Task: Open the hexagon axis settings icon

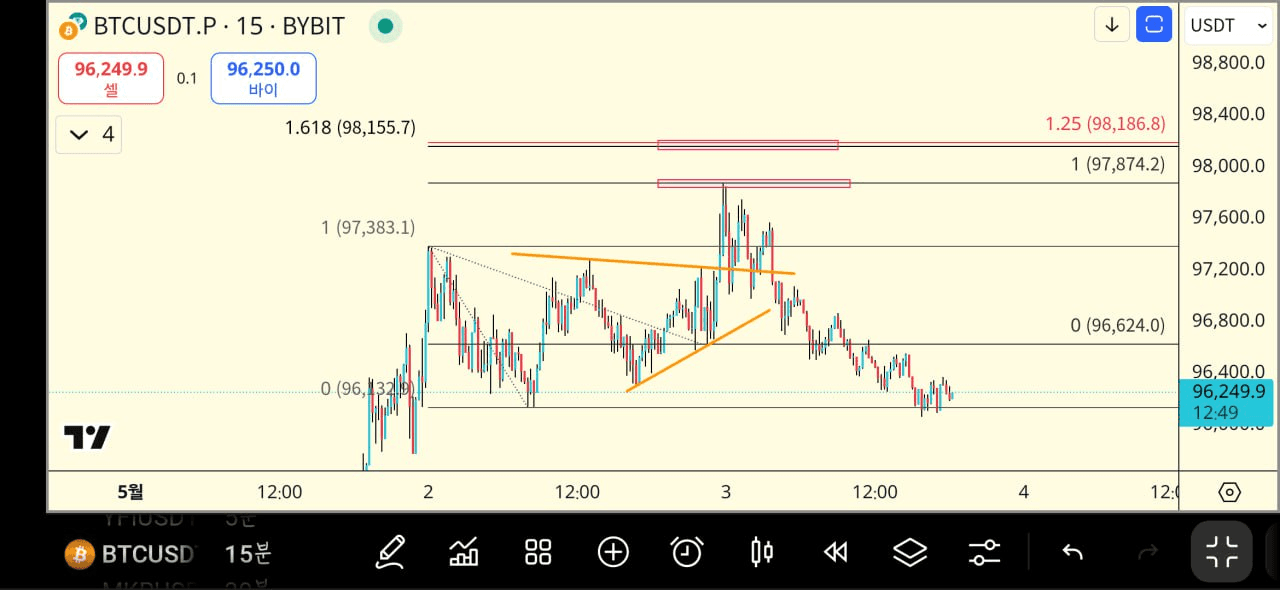Action: [1229, 492]
